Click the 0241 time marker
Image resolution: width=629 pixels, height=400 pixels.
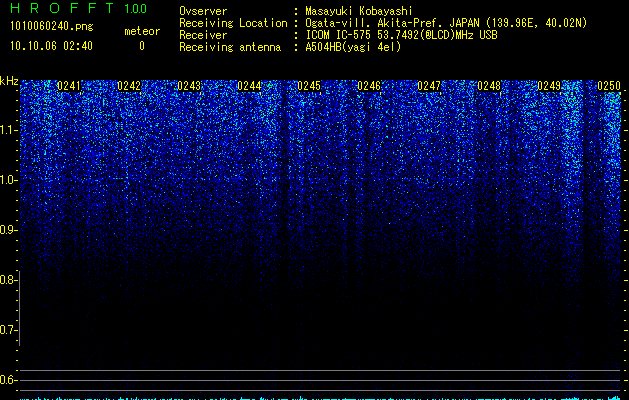point(69,86)
